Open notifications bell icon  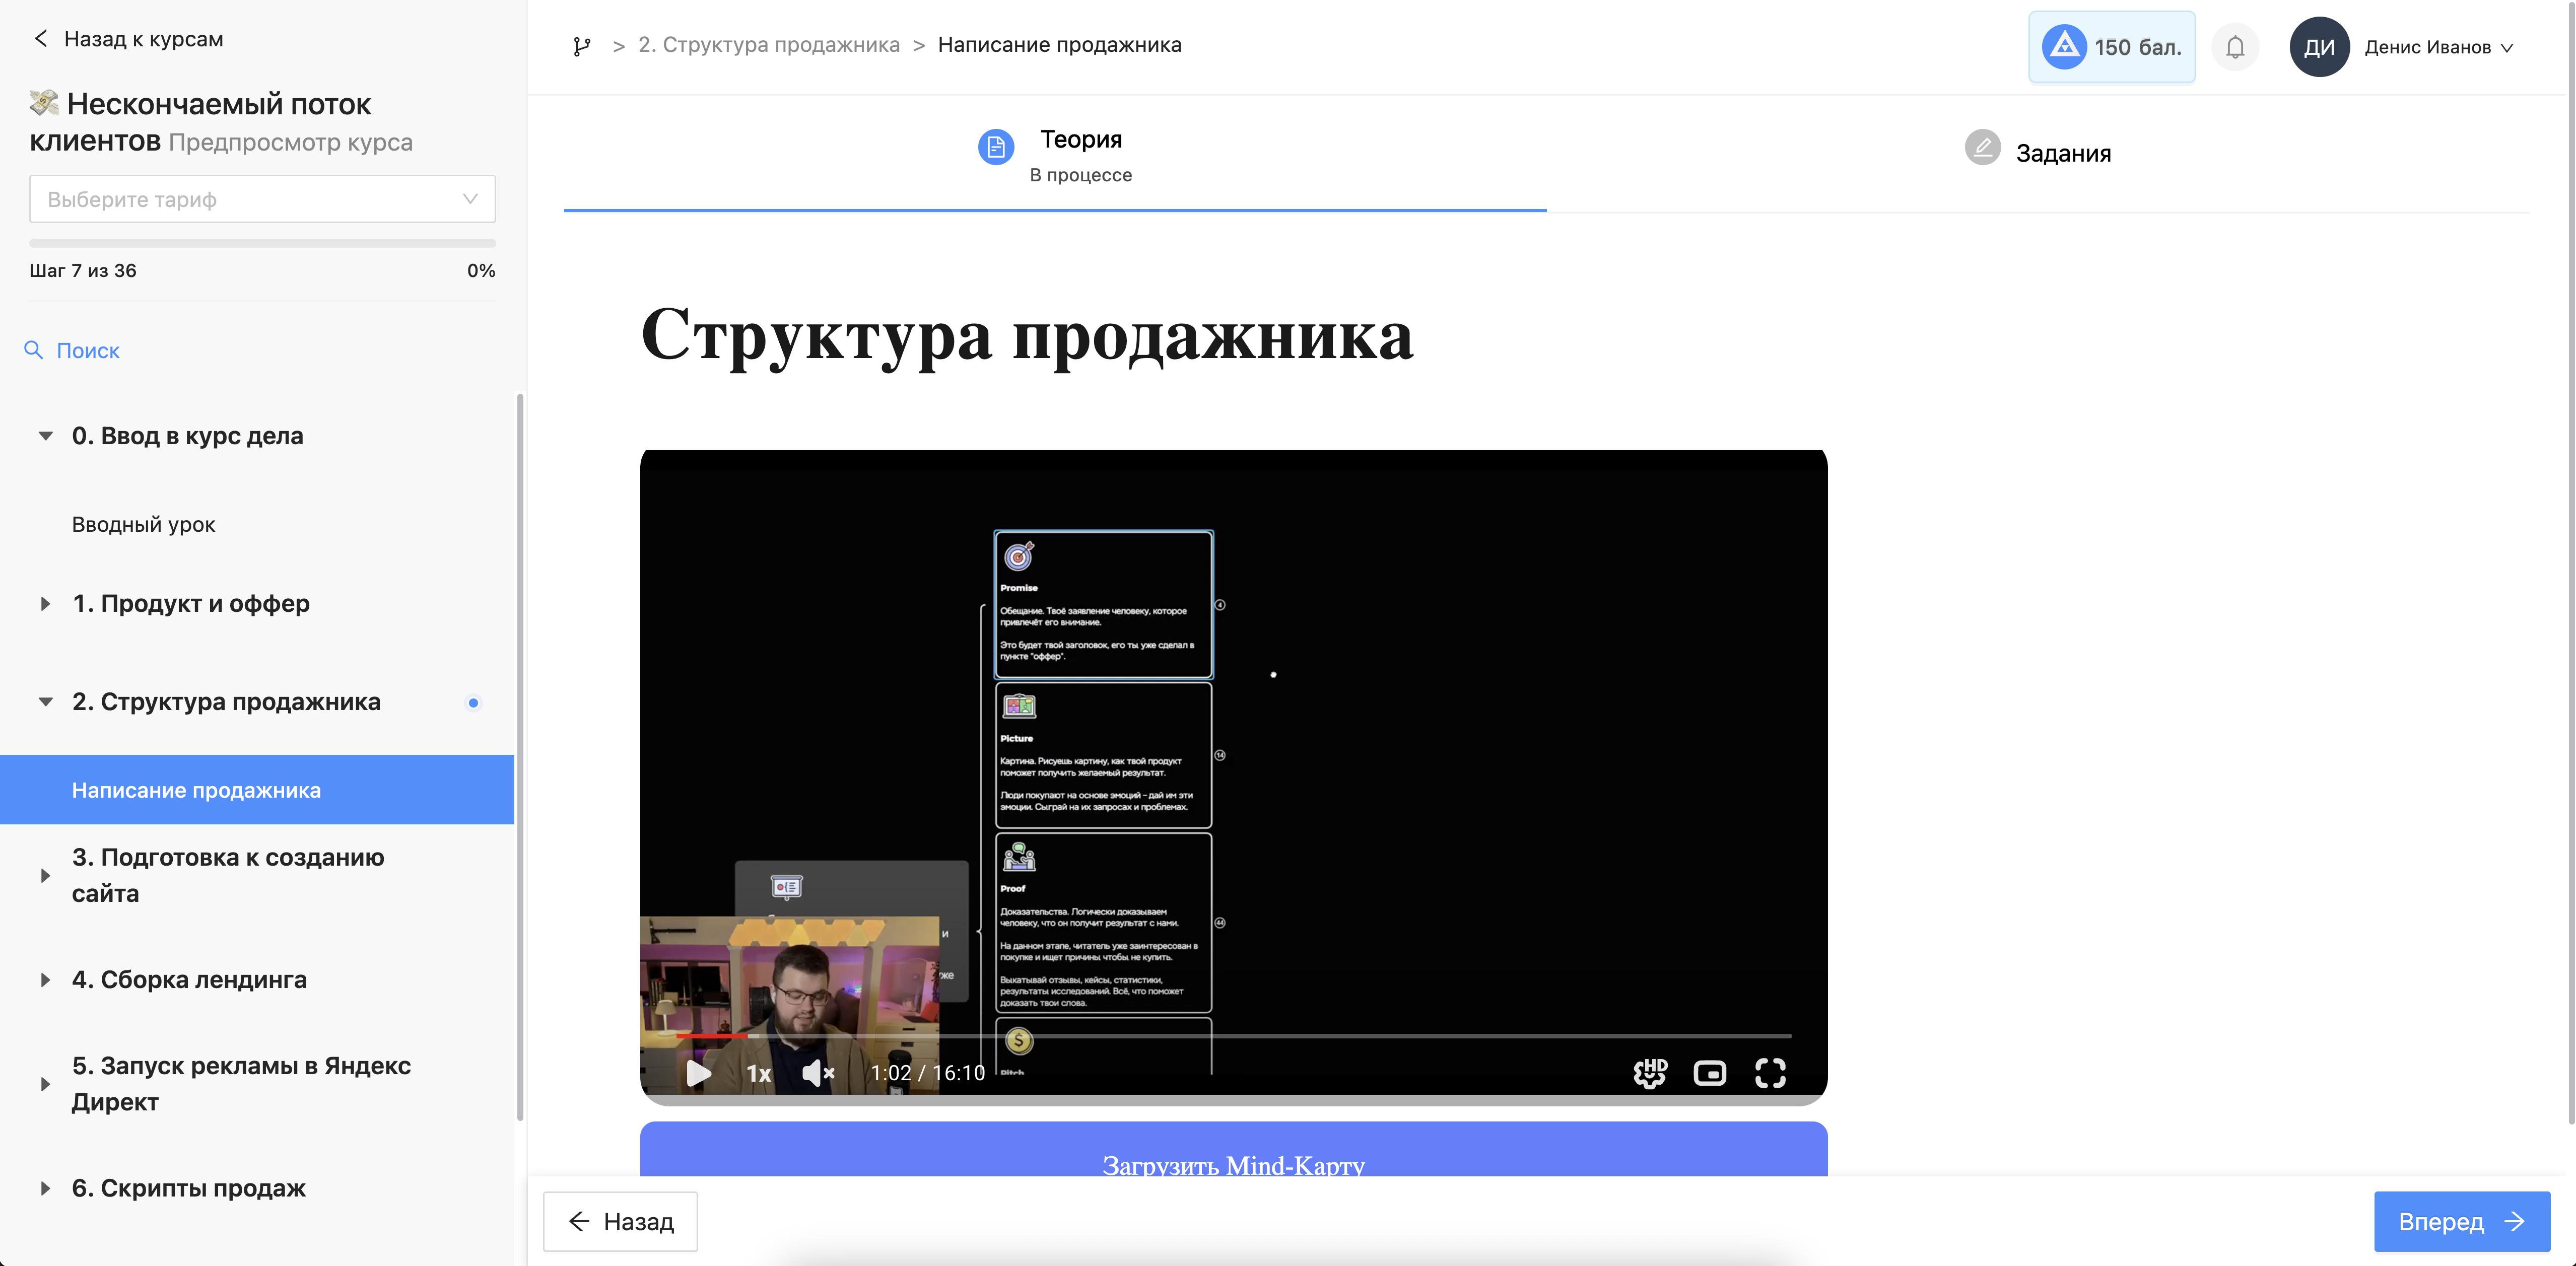[2235, 47]
